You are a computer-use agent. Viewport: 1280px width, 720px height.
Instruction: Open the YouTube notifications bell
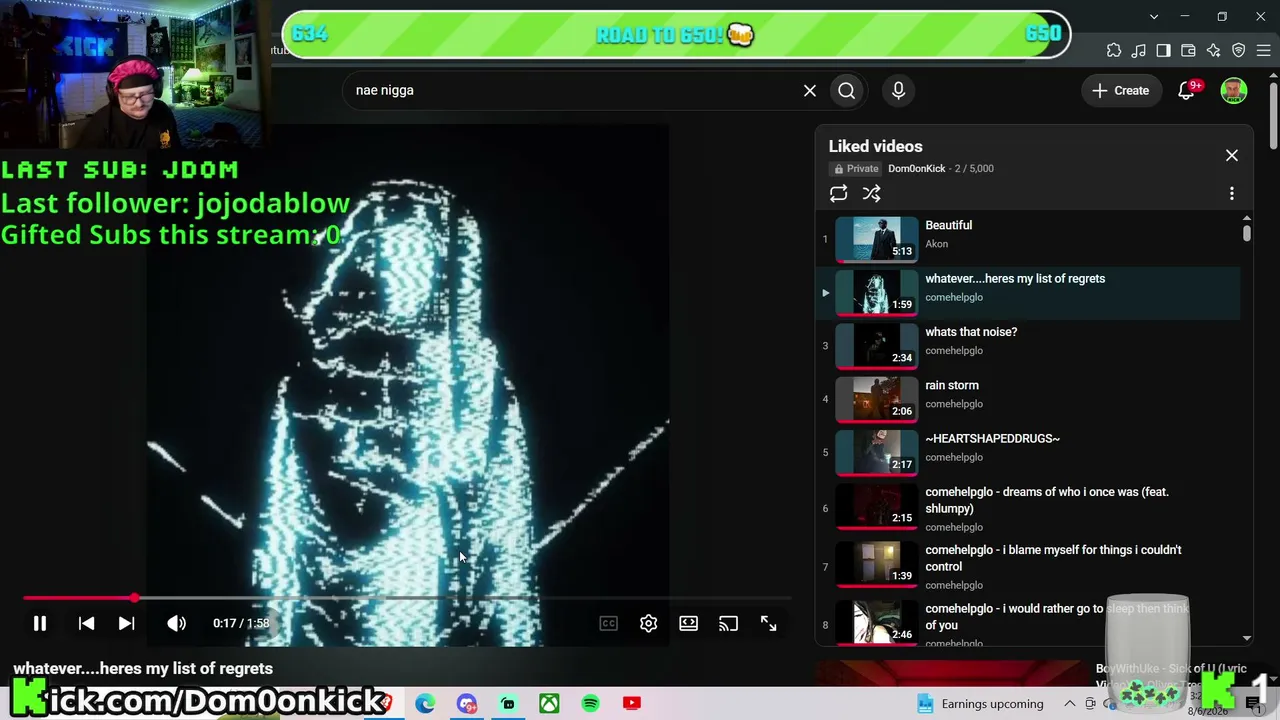click(1187, 90)
